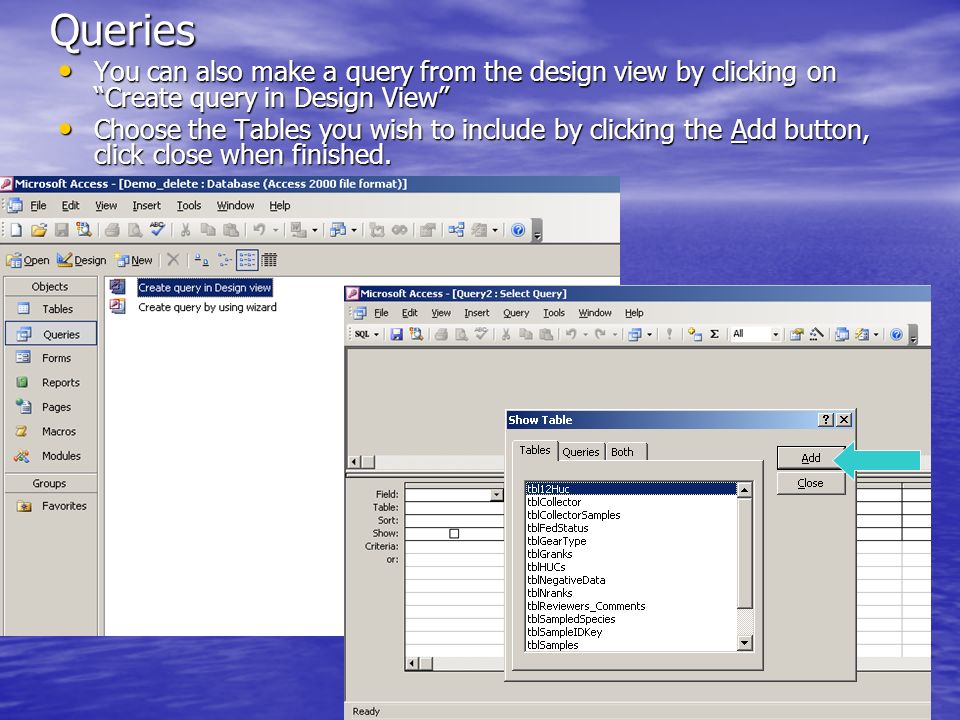Click the Small Icons view icon

225,260
